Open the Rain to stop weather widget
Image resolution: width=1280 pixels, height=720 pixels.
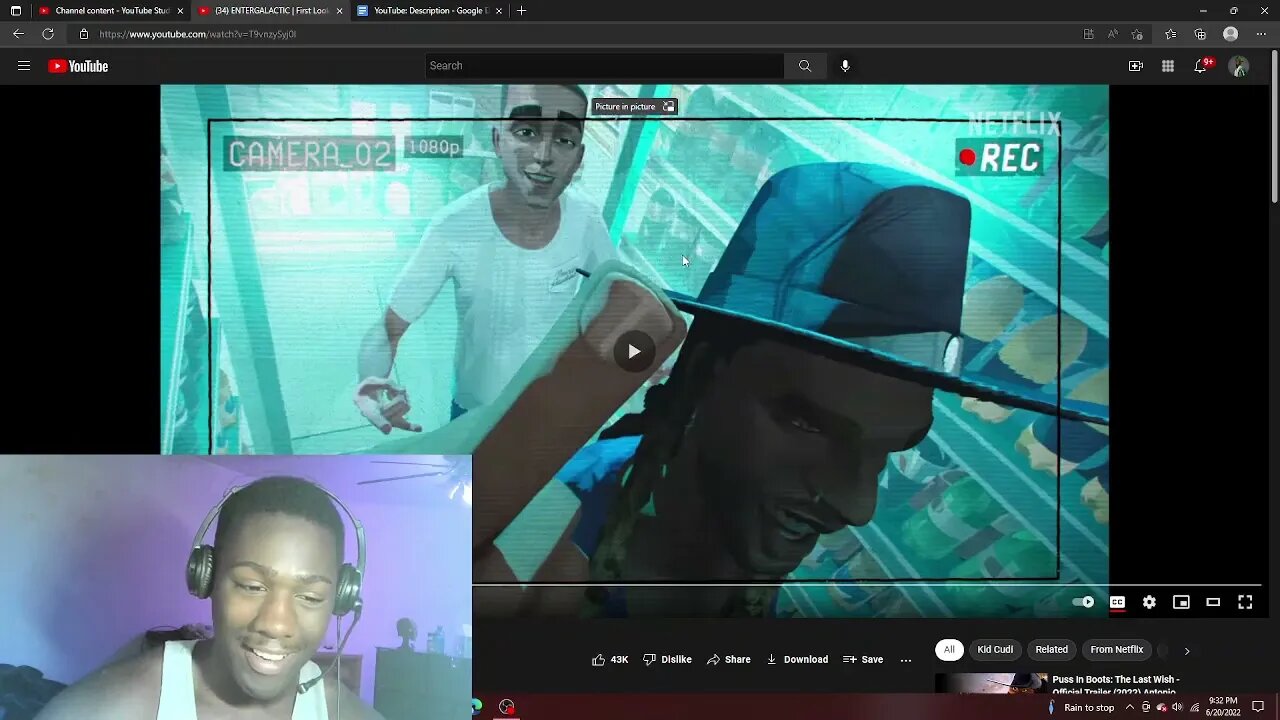tap(1080, 707)
